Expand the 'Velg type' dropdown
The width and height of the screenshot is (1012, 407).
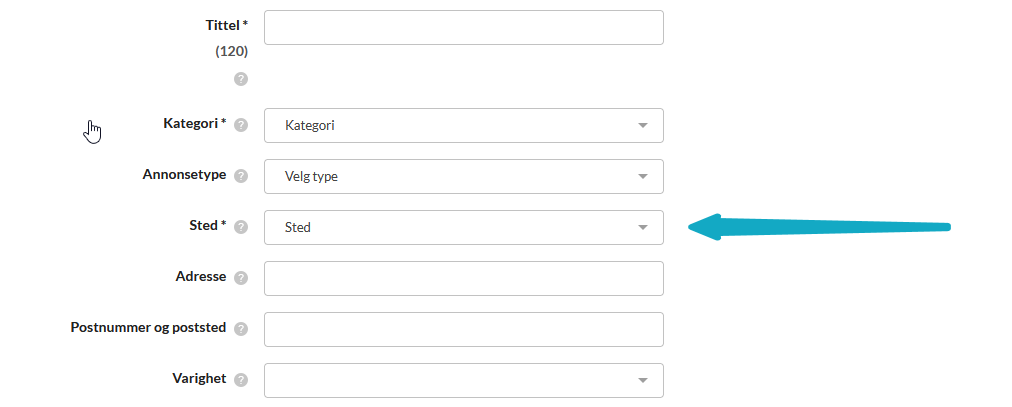[x=463, y=176]
